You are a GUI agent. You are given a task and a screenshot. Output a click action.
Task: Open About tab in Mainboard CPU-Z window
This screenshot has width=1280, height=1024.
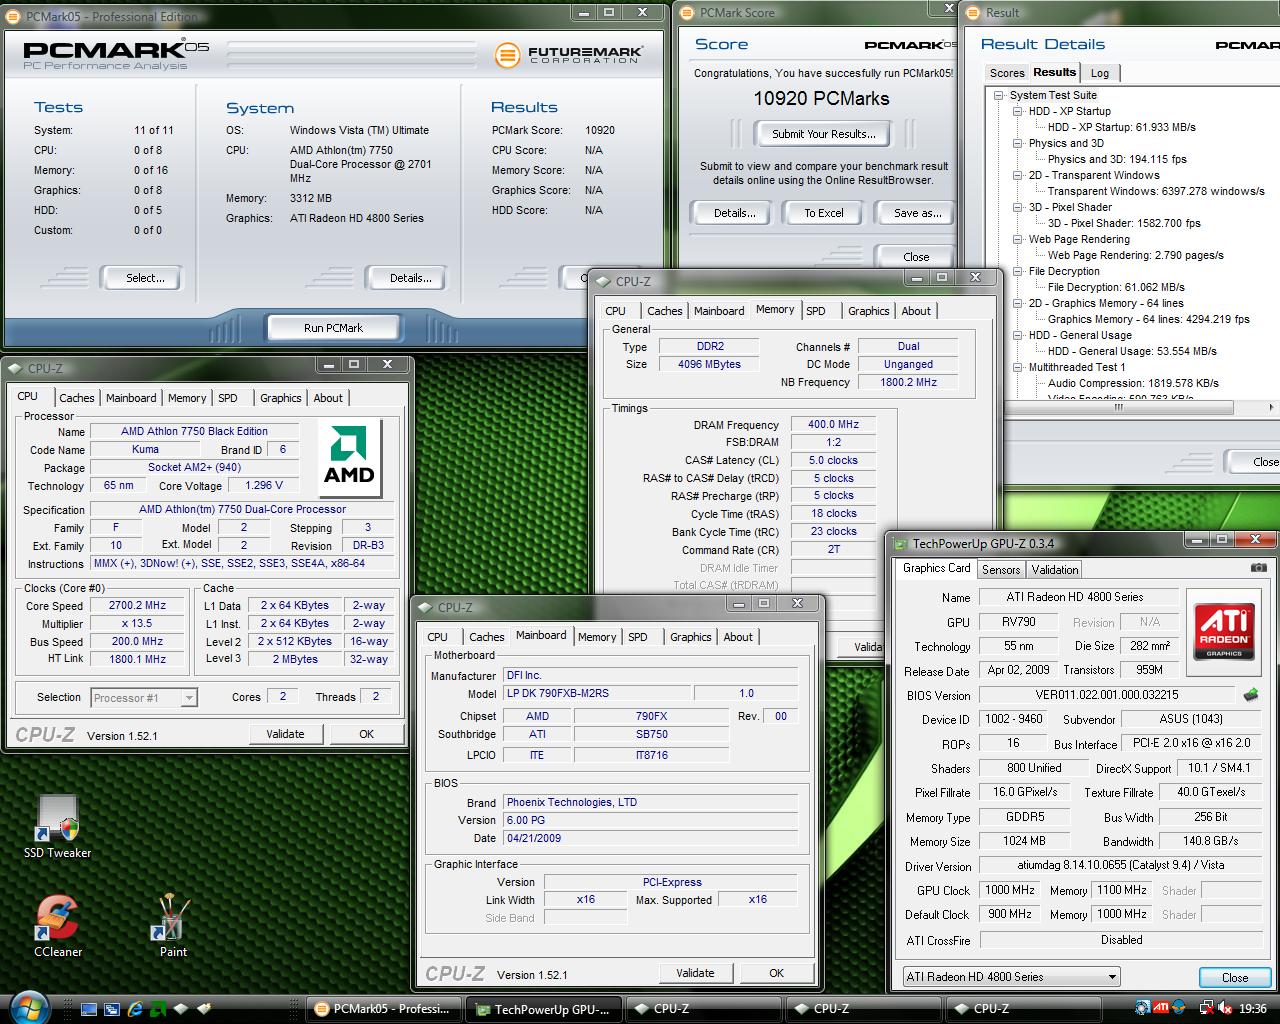click(x=738, y=637)
